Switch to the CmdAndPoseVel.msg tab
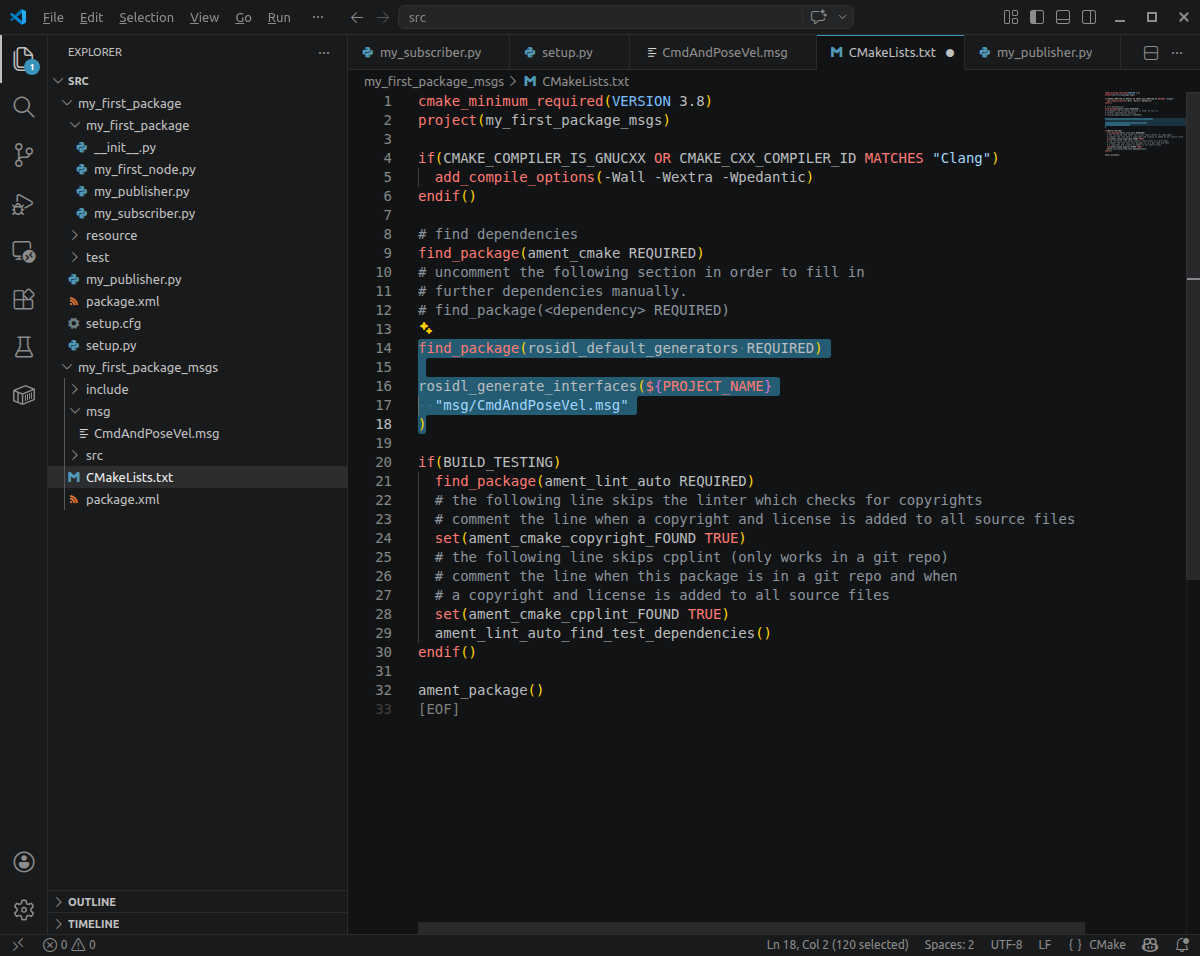The image size is (1200, 956). 723,53
